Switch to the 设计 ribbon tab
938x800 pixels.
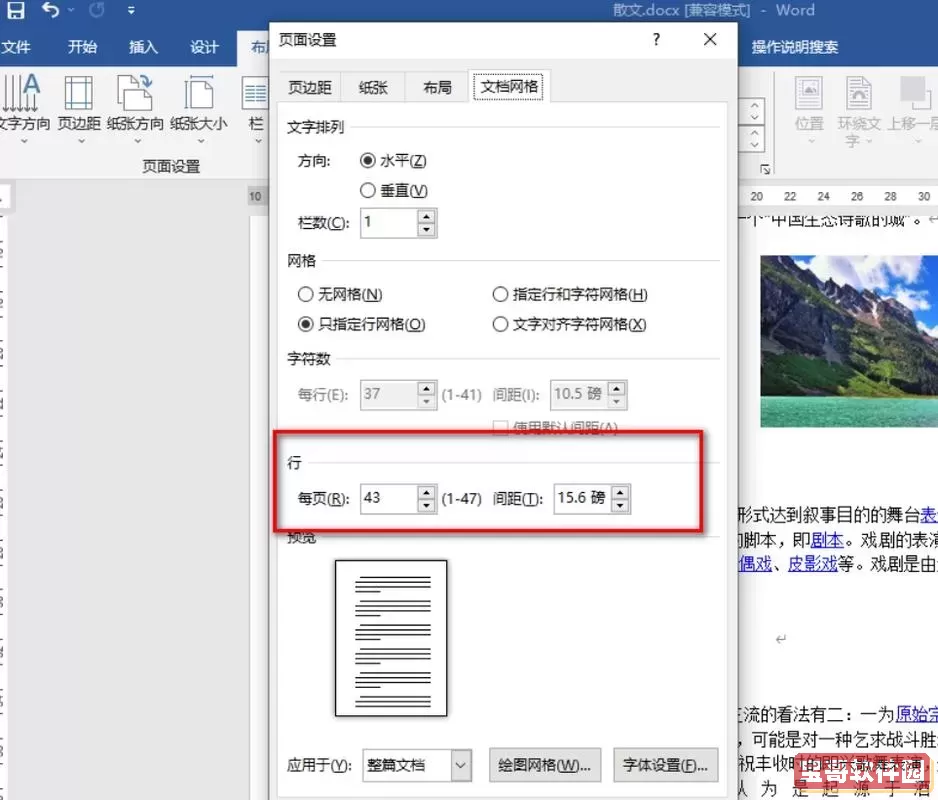[x=205, y=47]
